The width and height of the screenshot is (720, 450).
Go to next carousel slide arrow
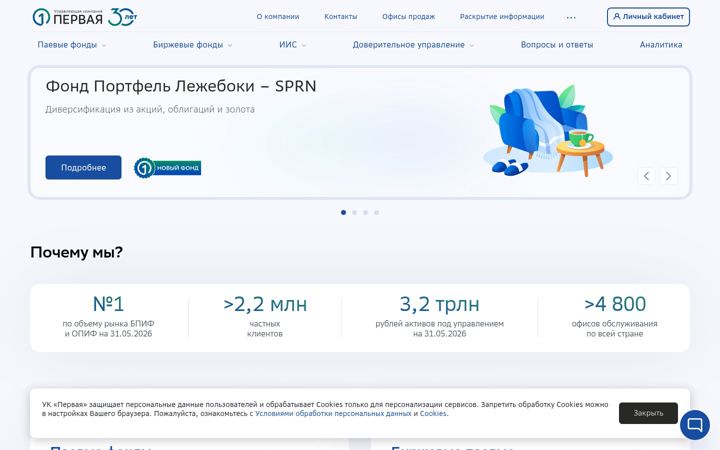coord(668,176)
